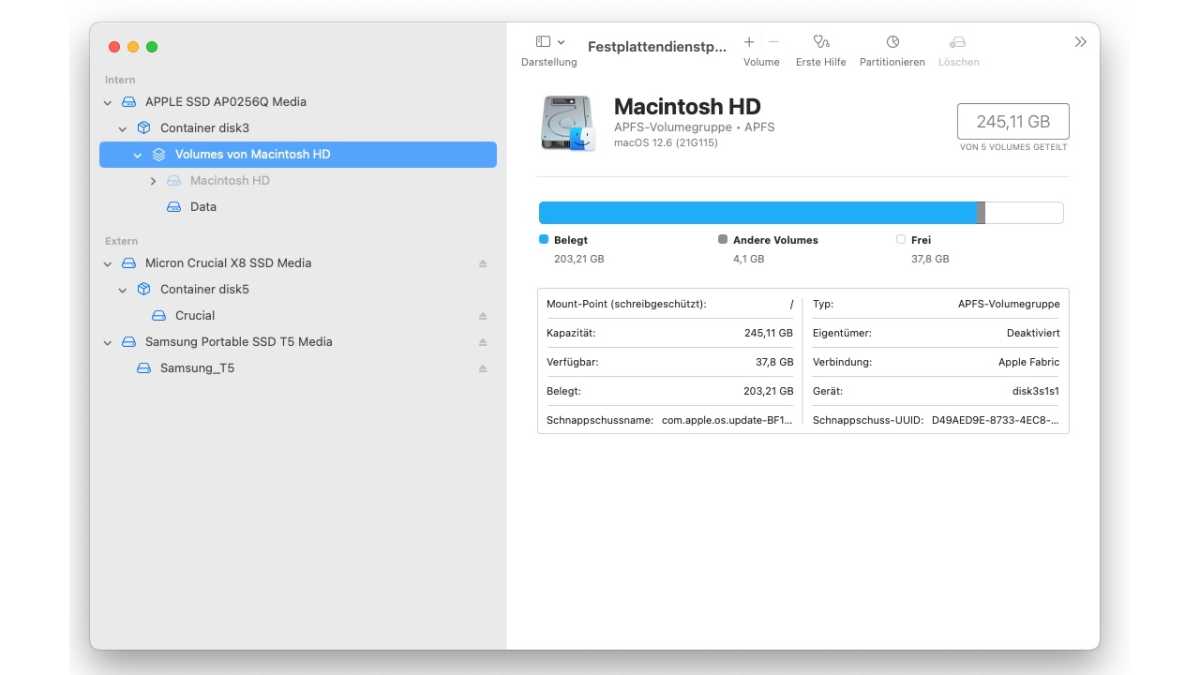The height and width of the screenshot is (675, 1200).
Task: Click the APPLE SSD AP0256Q drive icon
Action: (129, 102)
